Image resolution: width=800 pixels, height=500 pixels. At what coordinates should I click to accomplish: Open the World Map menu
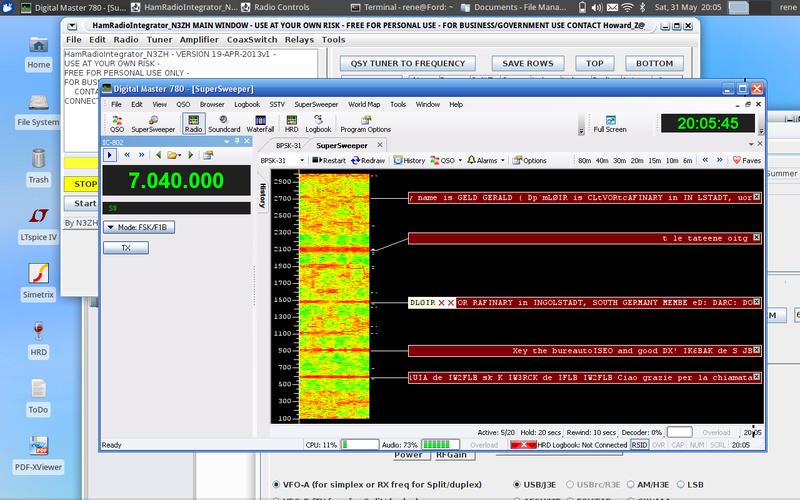click(364, 104)
